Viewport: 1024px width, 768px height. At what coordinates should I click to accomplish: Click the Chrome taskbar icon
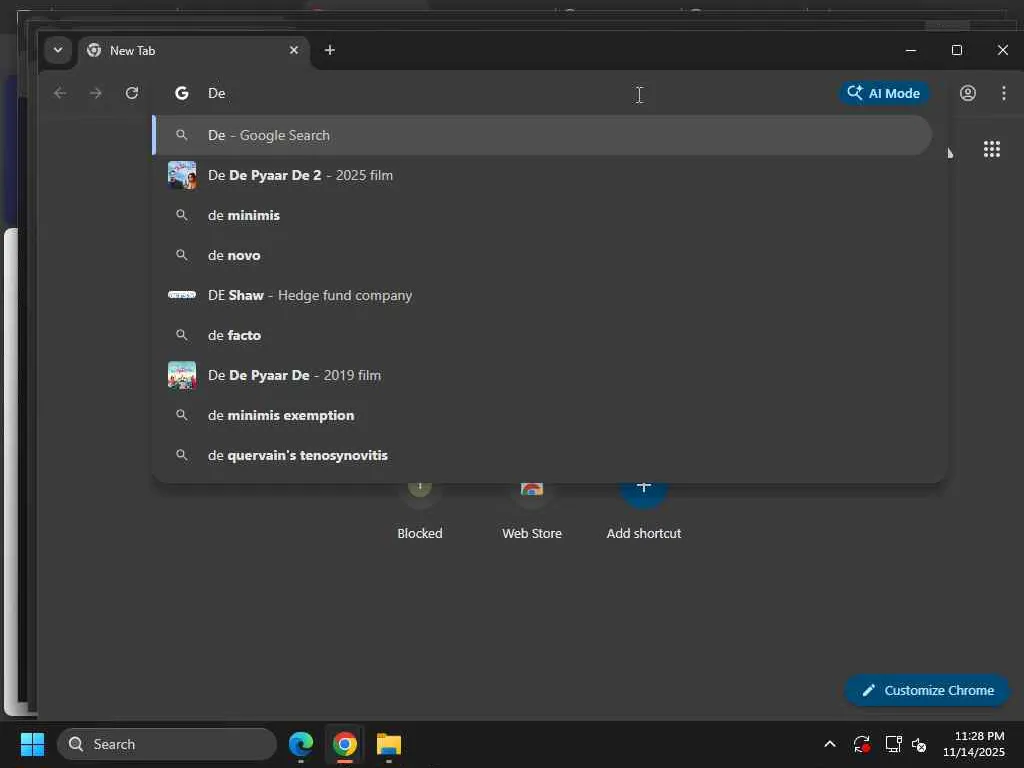pyautogui.click(x=345, y=744)
